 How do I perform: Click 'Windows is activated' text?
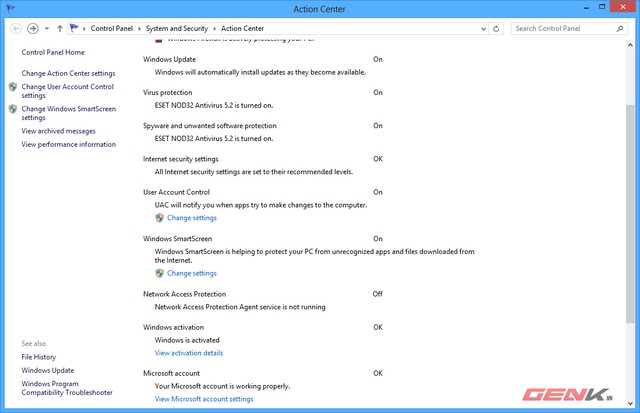point(187,340)
